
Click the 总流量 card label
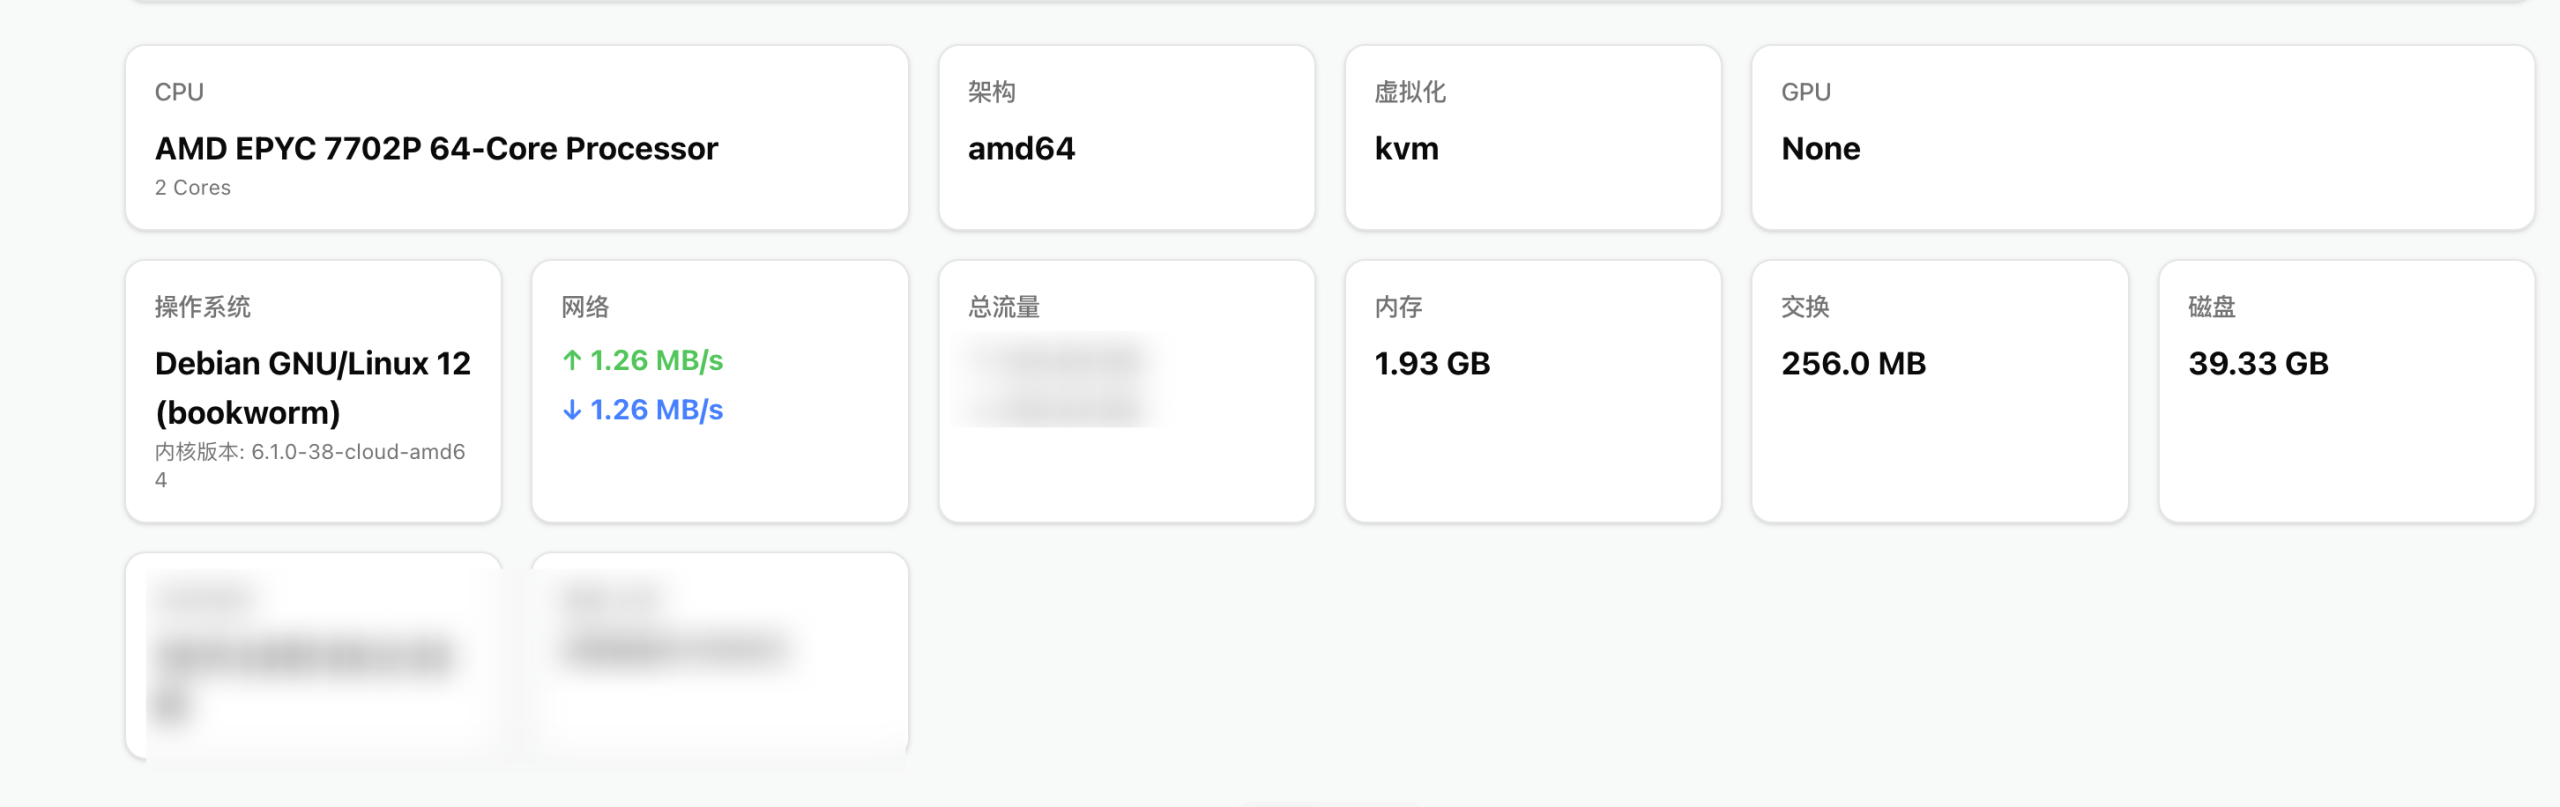point(1004,307)
